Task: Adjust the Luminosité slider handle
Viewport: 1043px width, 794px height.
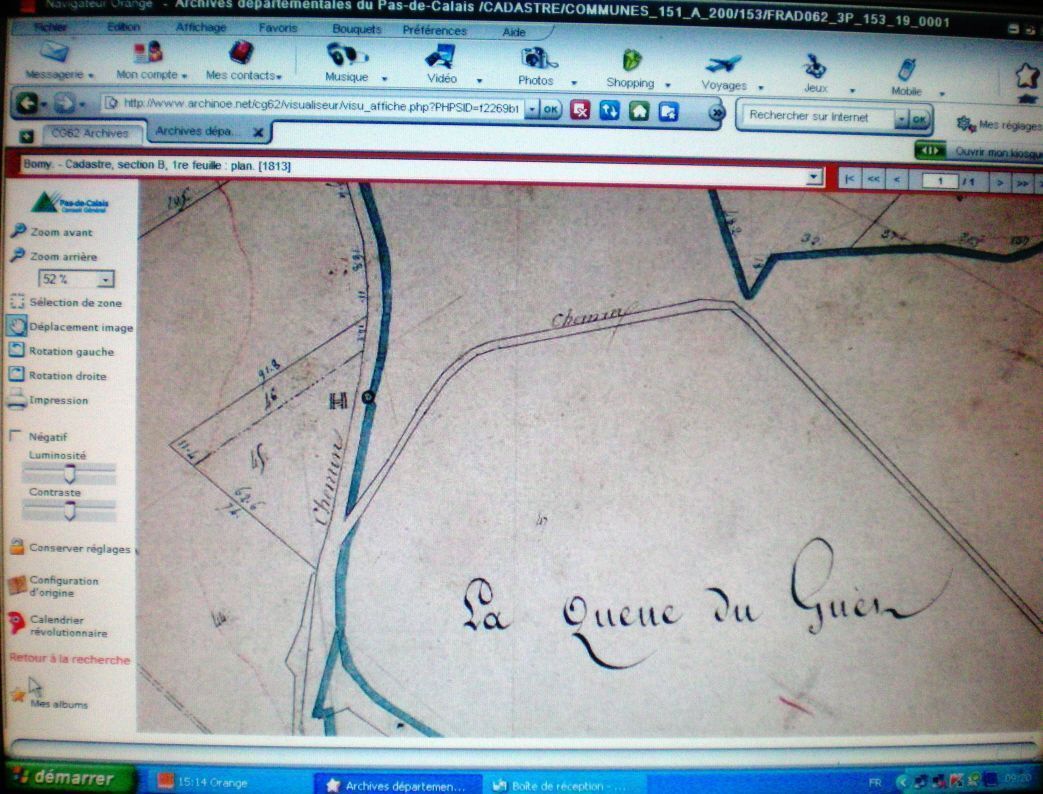Action: (x=70, y=473)
